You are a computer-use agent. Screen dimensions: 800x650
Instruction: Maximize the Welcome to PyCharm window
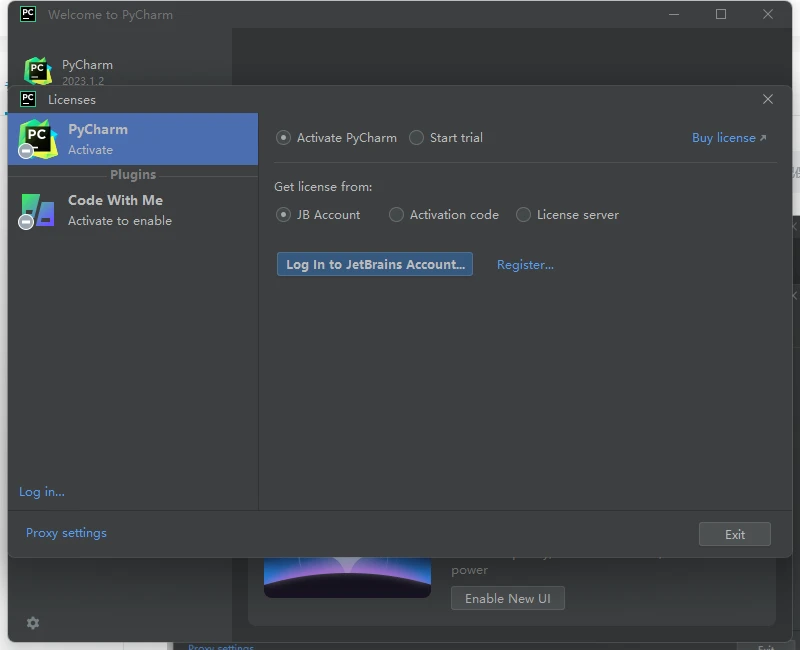click(x=721, y=14)
